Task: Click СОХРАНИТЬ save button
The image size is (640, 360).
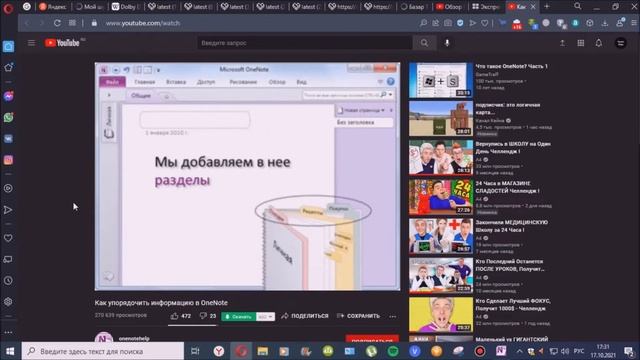Action: click(358, 316)
